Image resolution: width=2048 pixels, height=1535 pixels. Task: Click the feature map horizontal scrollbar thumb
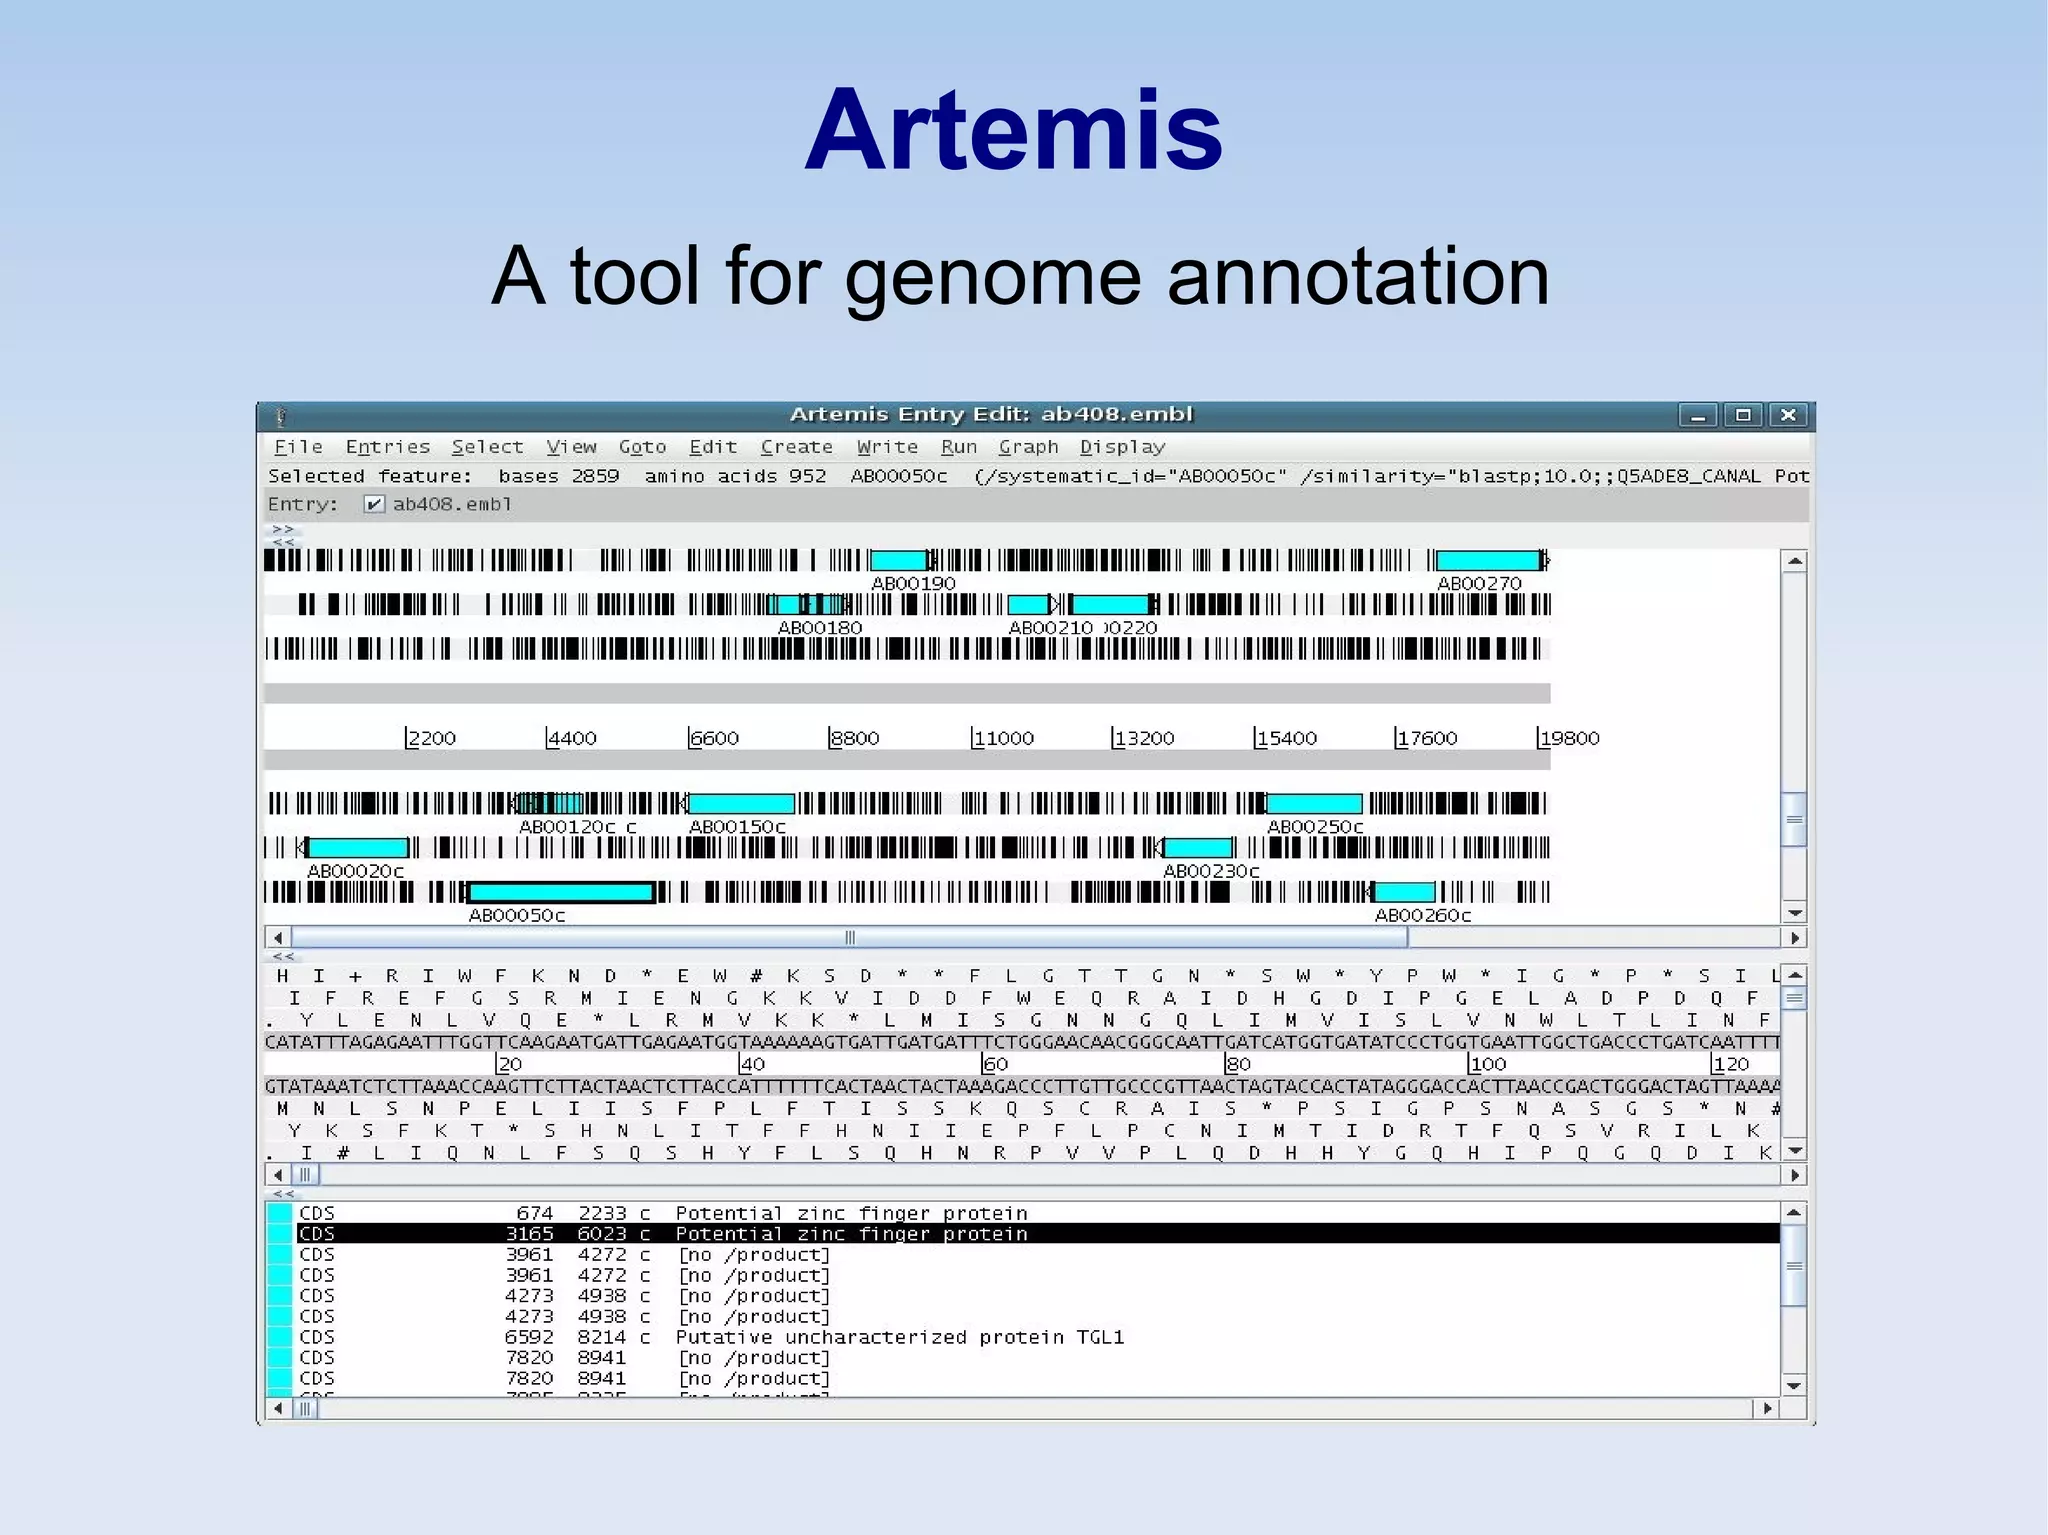tap(849, 938)
